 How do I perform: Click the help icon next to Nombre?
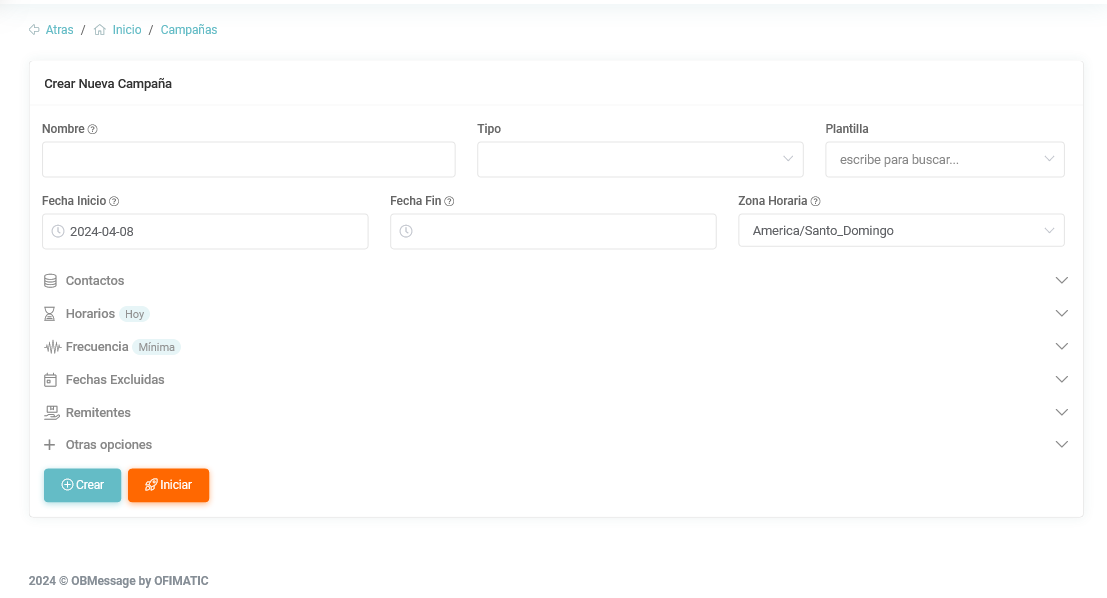(93, 130)
